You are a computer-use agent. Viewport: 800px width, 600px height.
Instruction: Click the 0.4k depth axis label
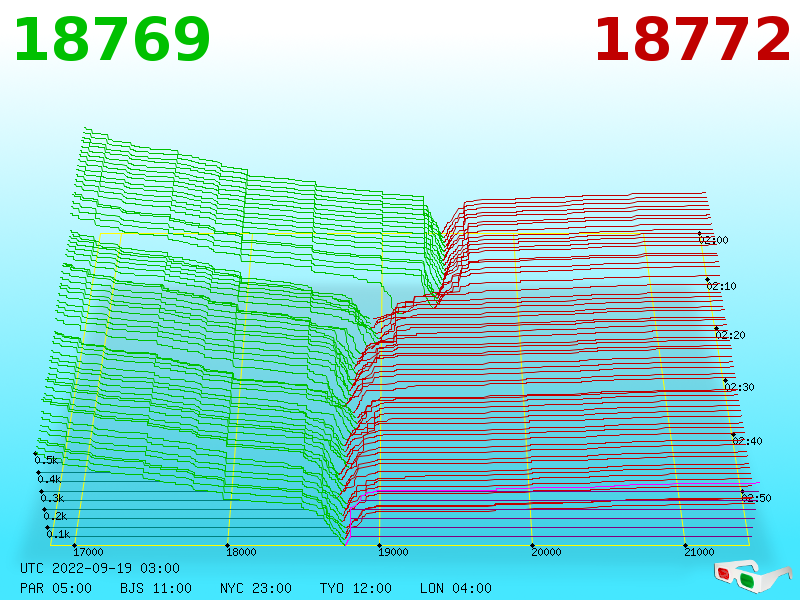(x=49, y=480)
